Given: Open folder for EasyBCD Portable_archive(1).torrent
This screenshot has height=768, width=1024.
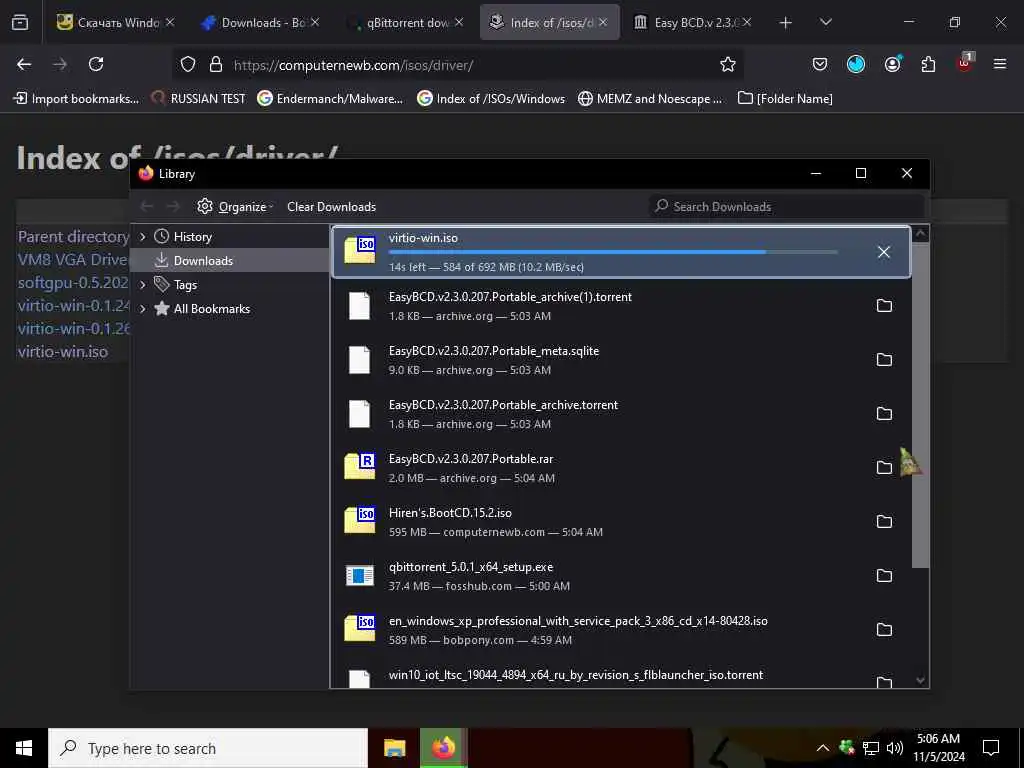Looking at the screenshot, I should tap(884, 306).
